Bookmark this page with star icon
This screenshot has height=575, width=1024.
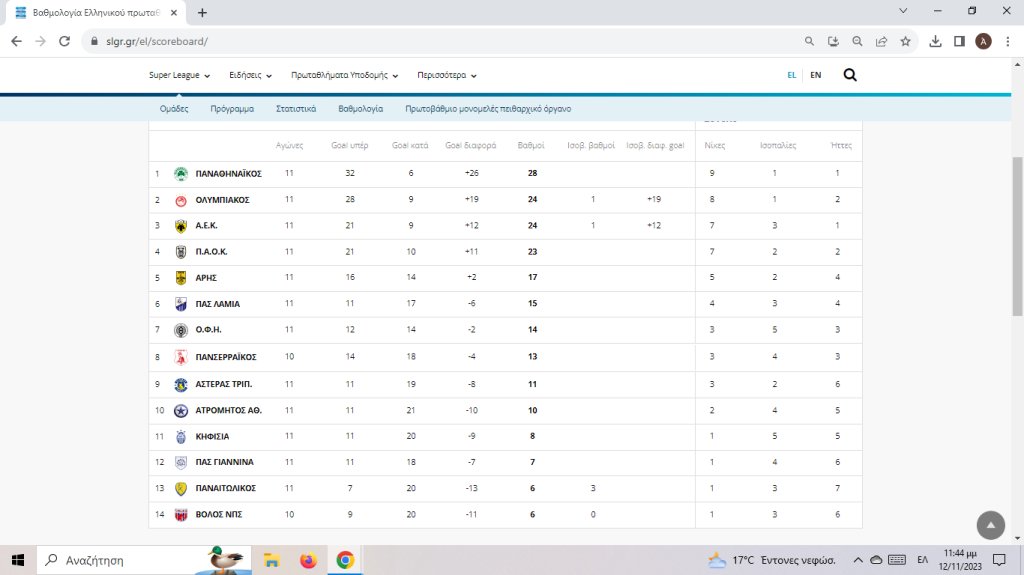coord(905,41)
